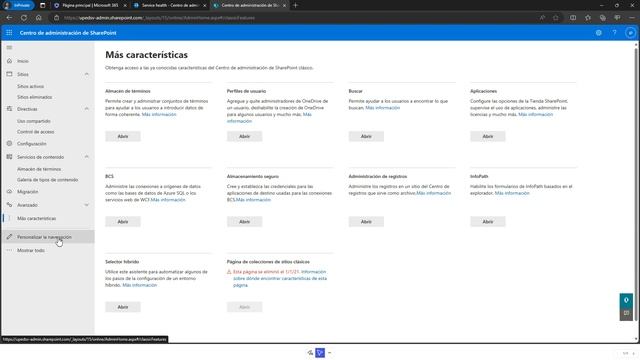Open link about classic site collections page
Viewport: 640px width, 360px height.
[280, 278]
